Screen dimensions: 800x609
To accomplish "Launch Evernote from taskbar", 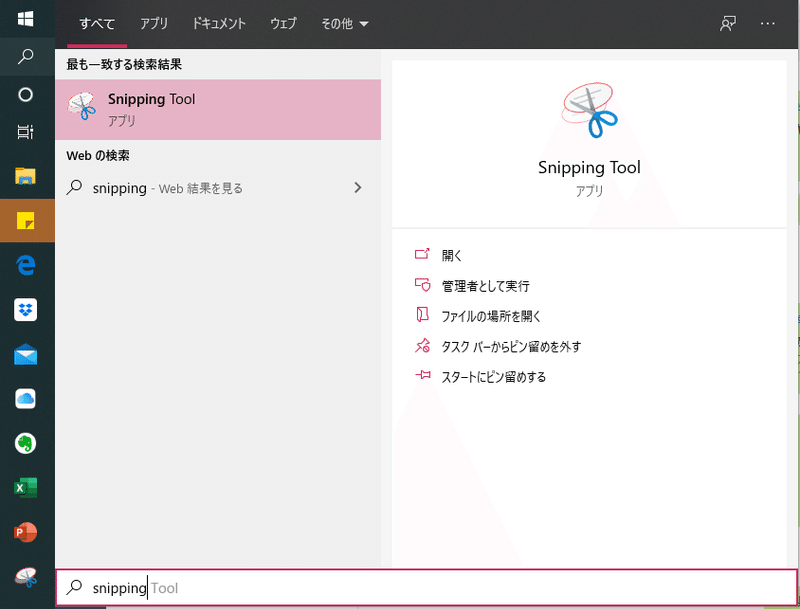I will [x=26, y=443].
